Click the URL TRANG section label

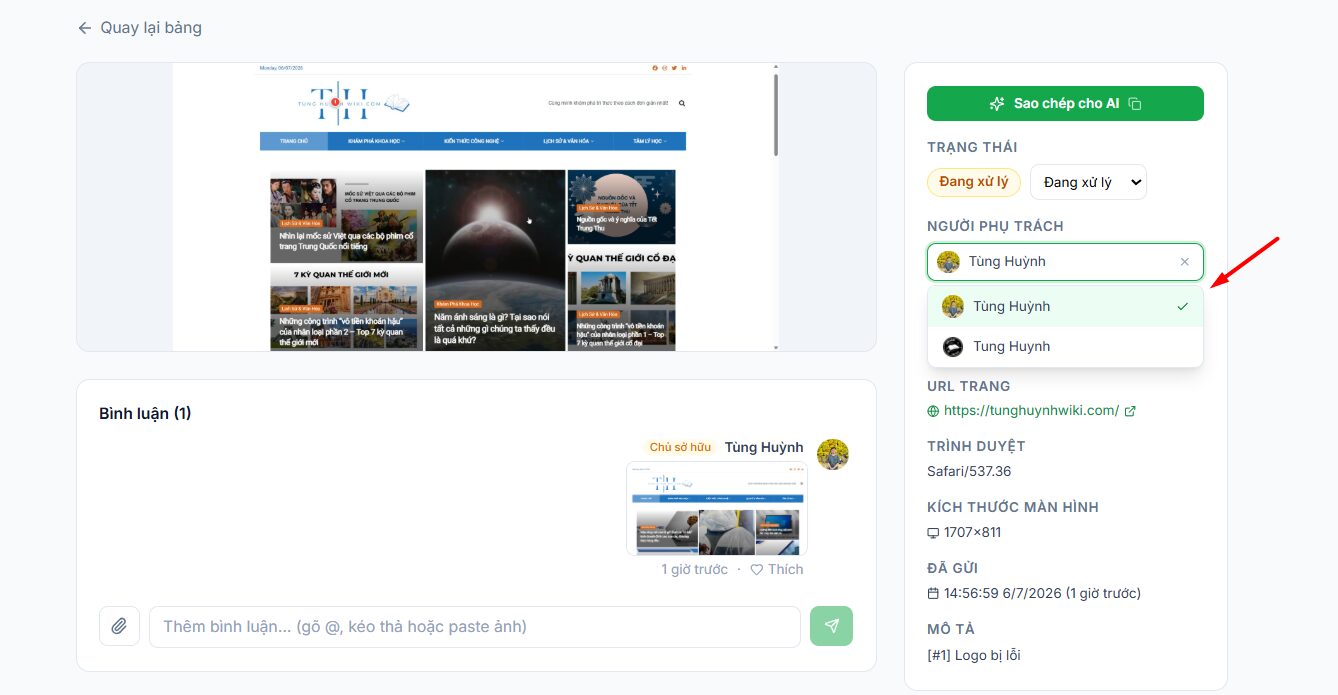pyautogui.click(x=969, y=386)
